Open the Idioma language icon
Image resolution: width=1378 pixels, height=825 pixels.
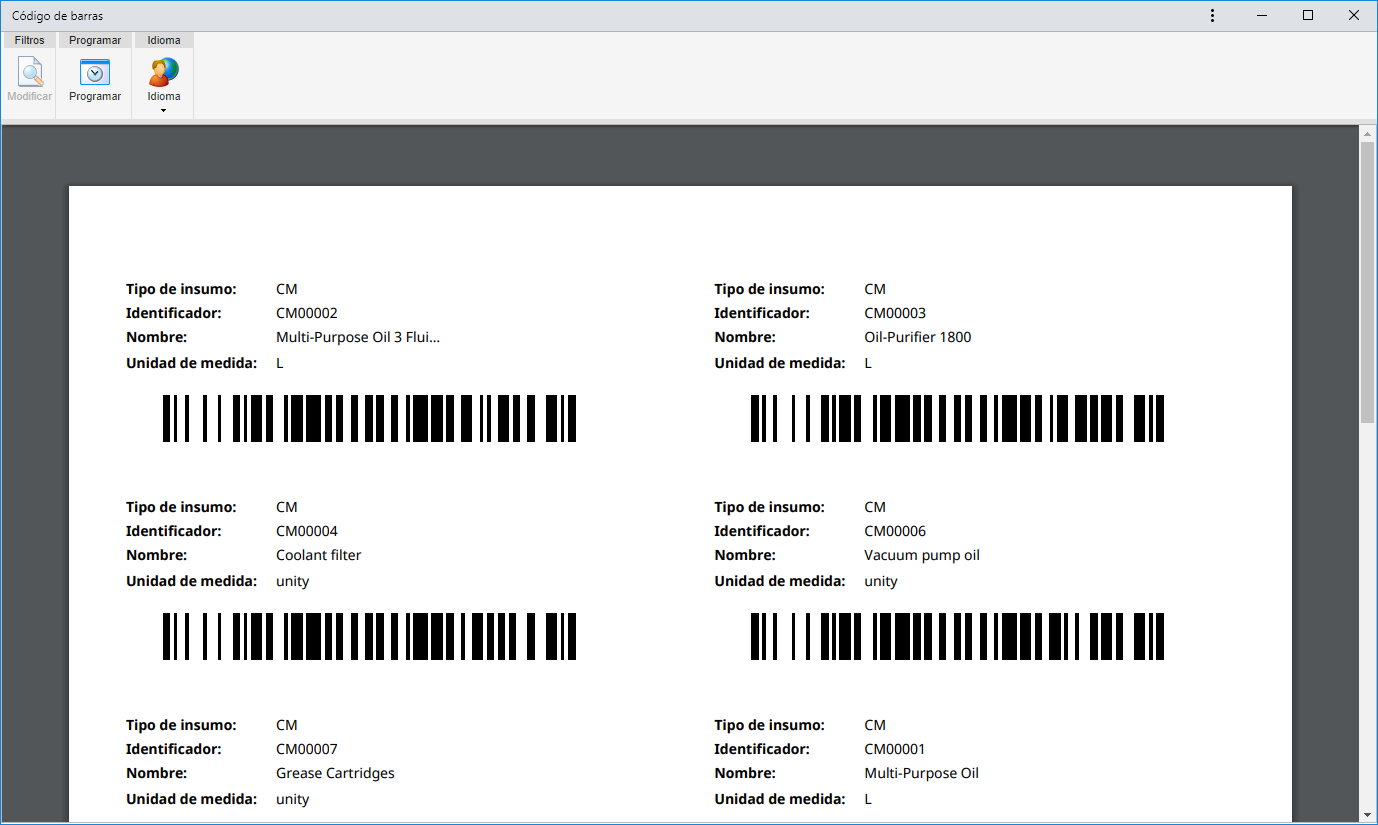coord(164,73)
